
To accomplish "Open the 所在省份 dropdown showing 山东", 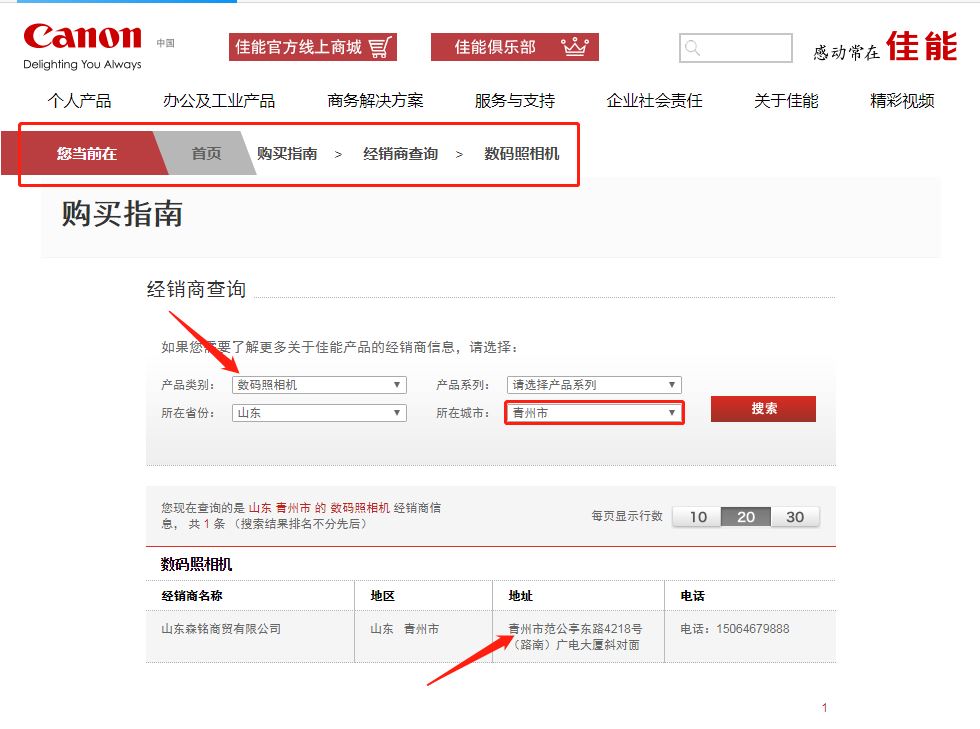I will [x=319, y=413].
